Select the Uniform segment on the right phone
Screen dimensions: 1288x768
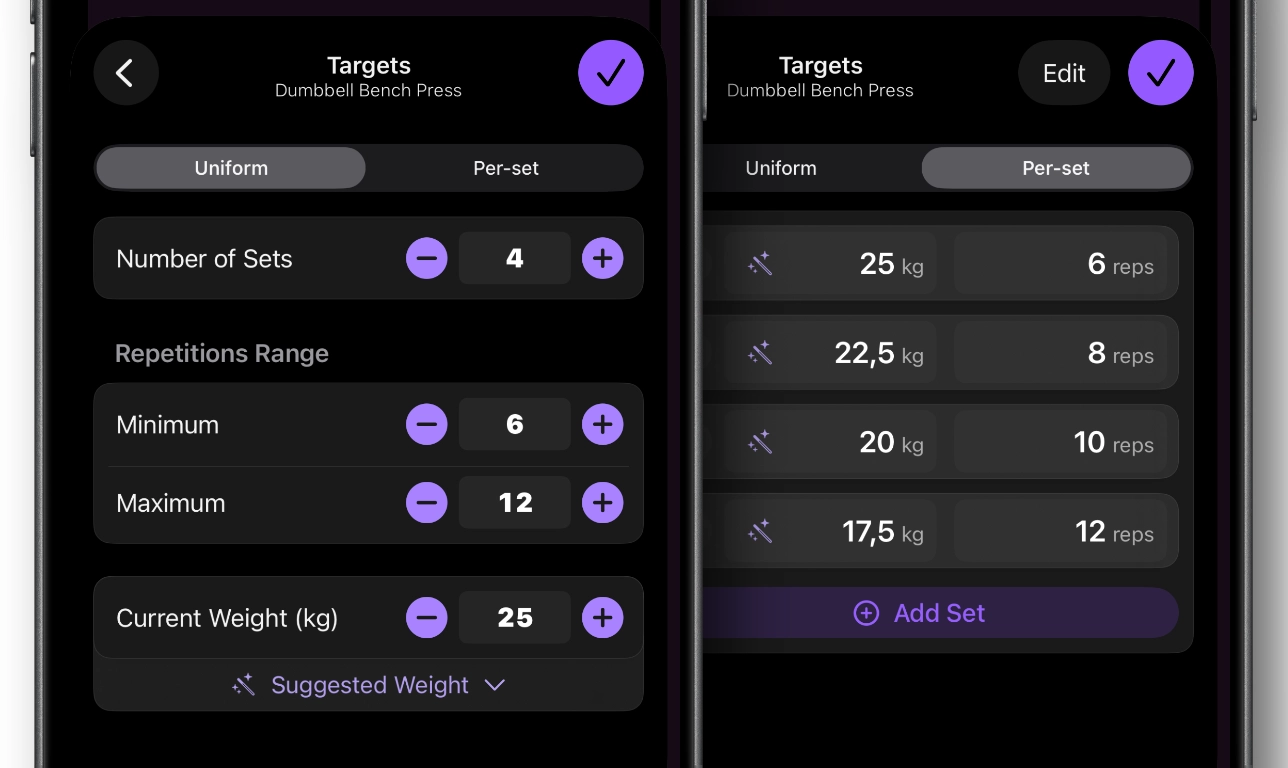(781, 168)
